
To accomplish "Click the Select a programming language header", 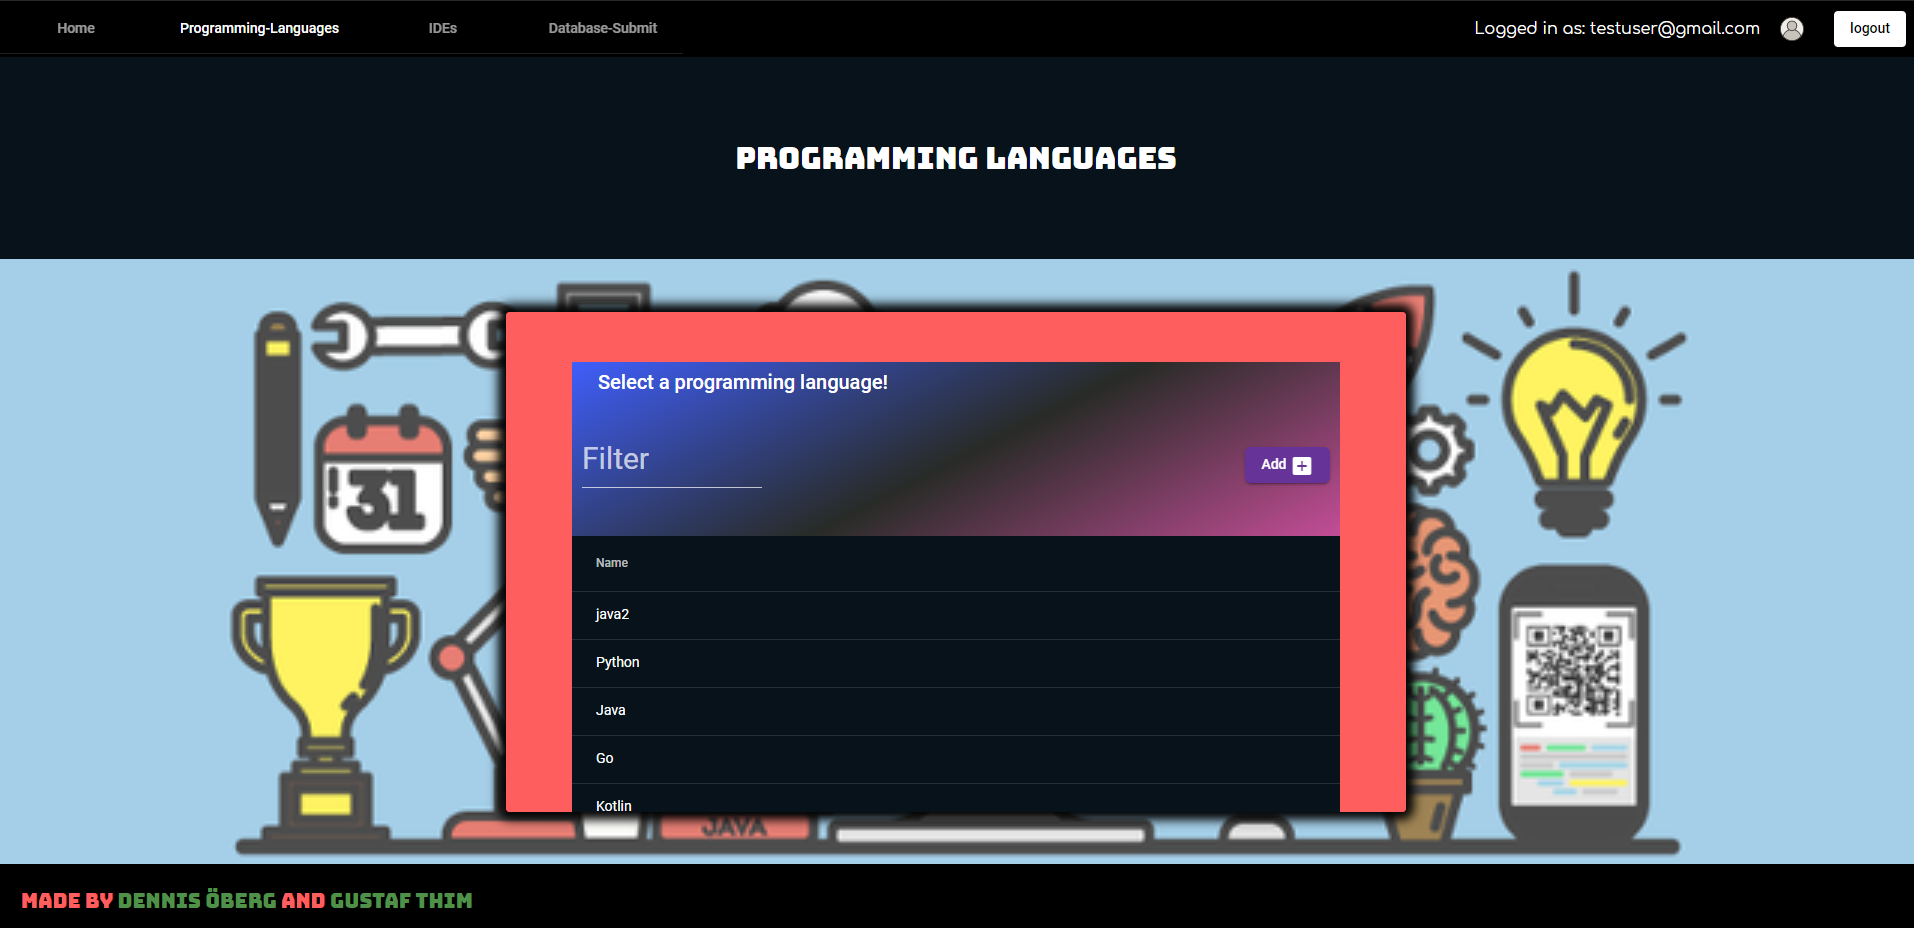I will point(742,382).
